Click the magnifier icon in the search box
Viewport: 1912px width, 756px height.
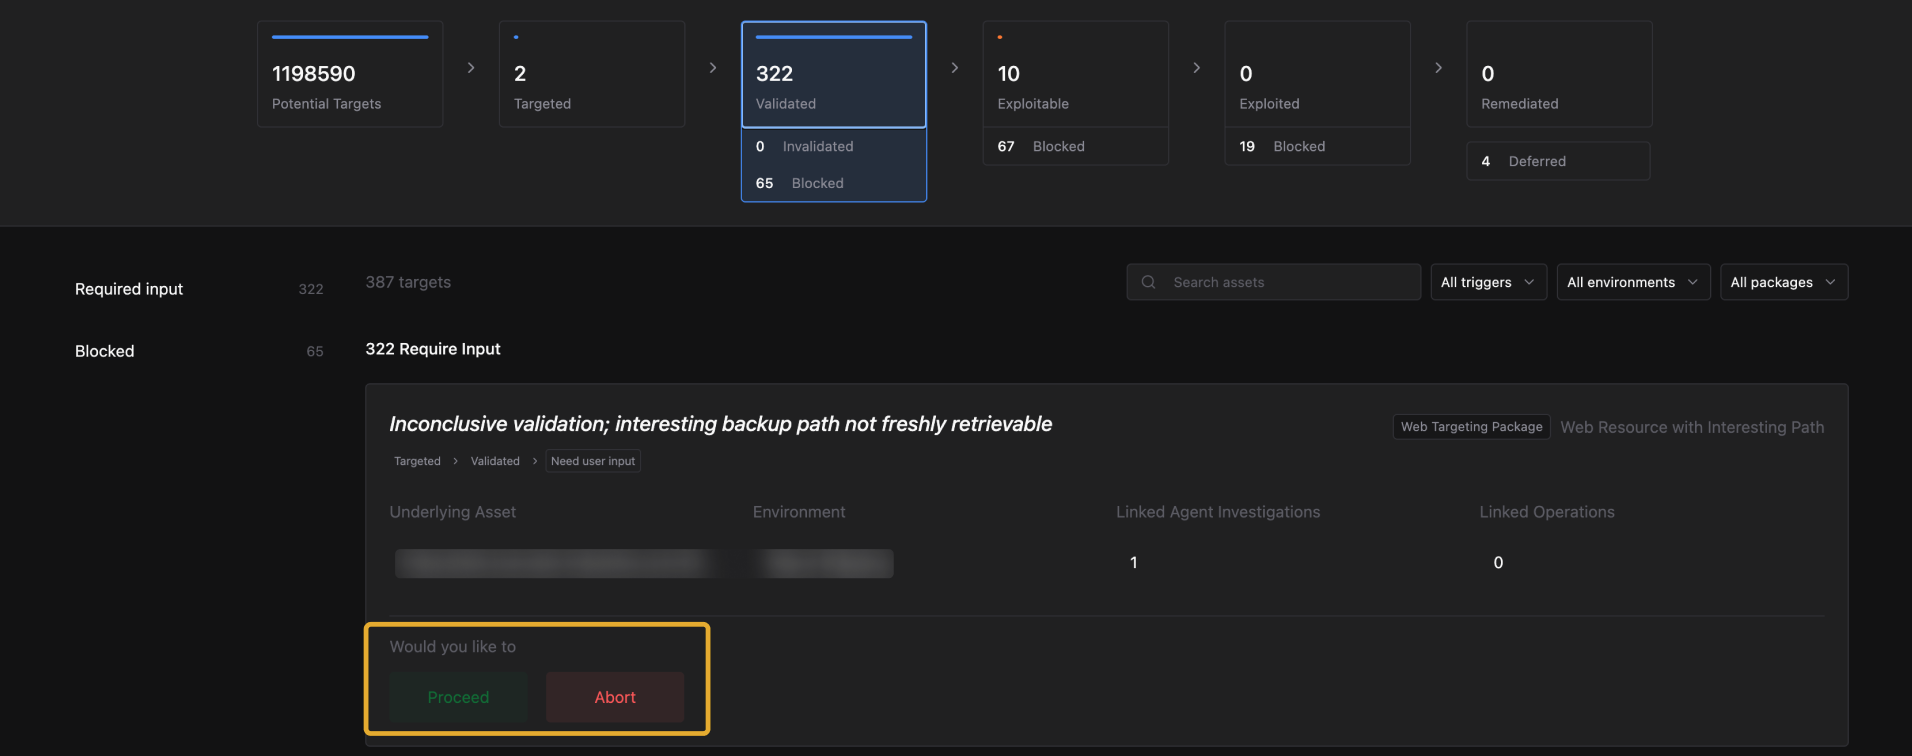click(x=1149, y=282)
